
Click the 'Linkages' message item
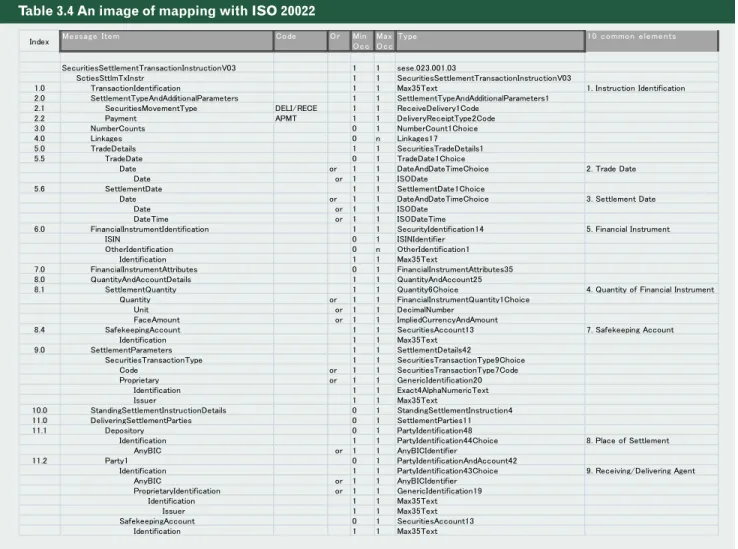pos(106,139)
